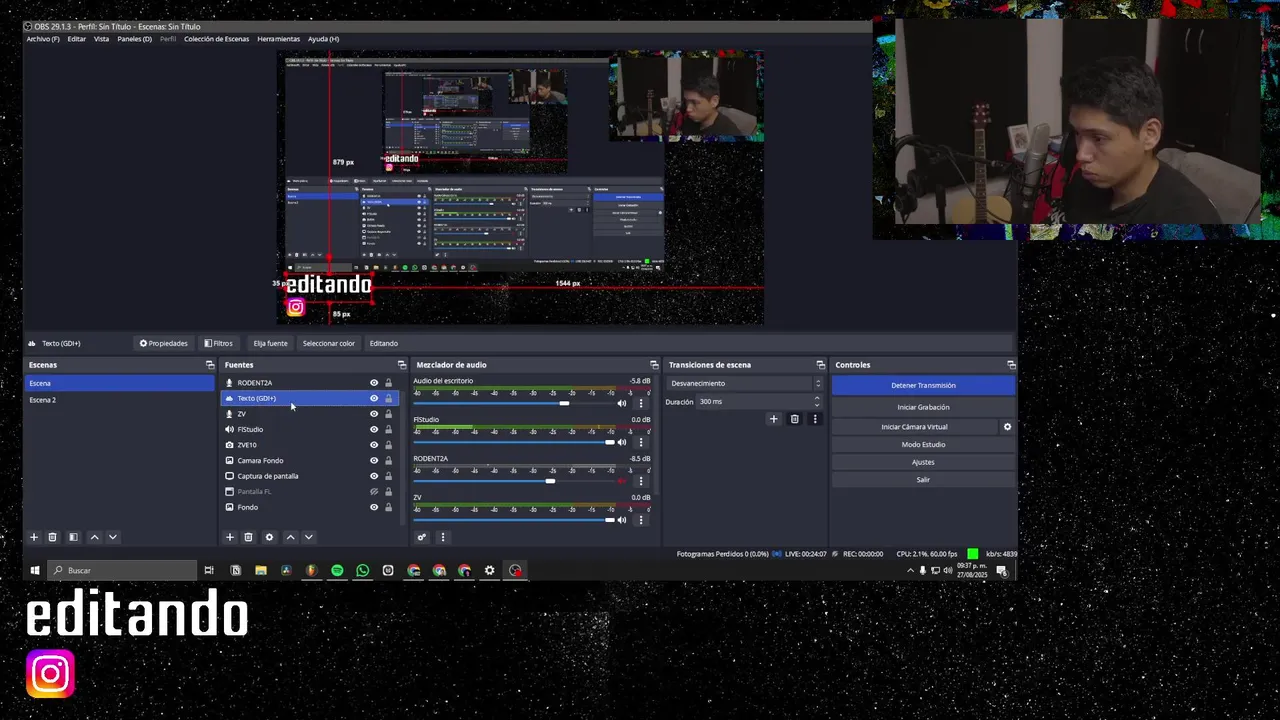Move source down in Fuentes panel
This screenshot has width=1280, height=720.
click(309, 537)
